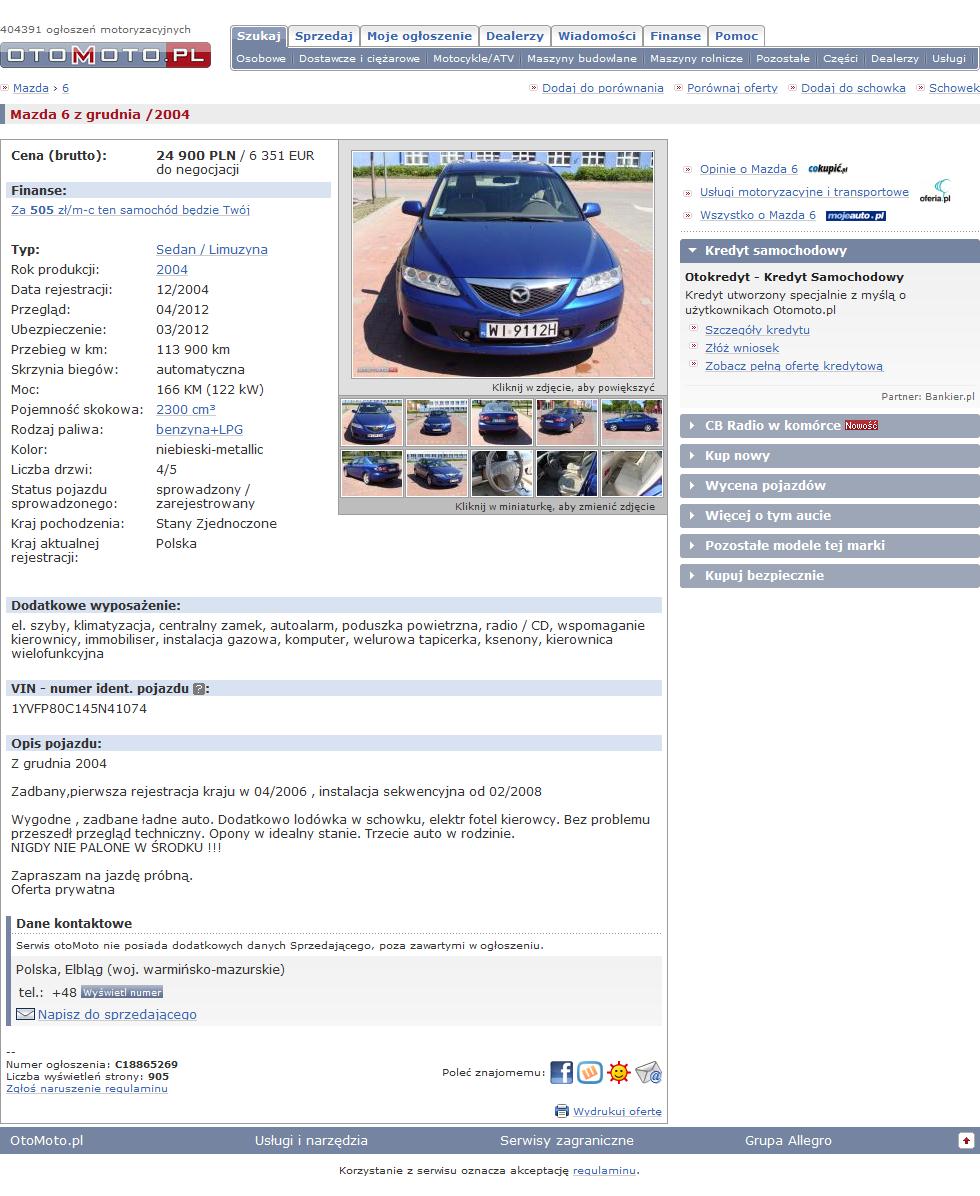Screen dimensions: 980x1196
Task: Click the VIN number 1YVFP80C145N41074
Action: point(79,709)
